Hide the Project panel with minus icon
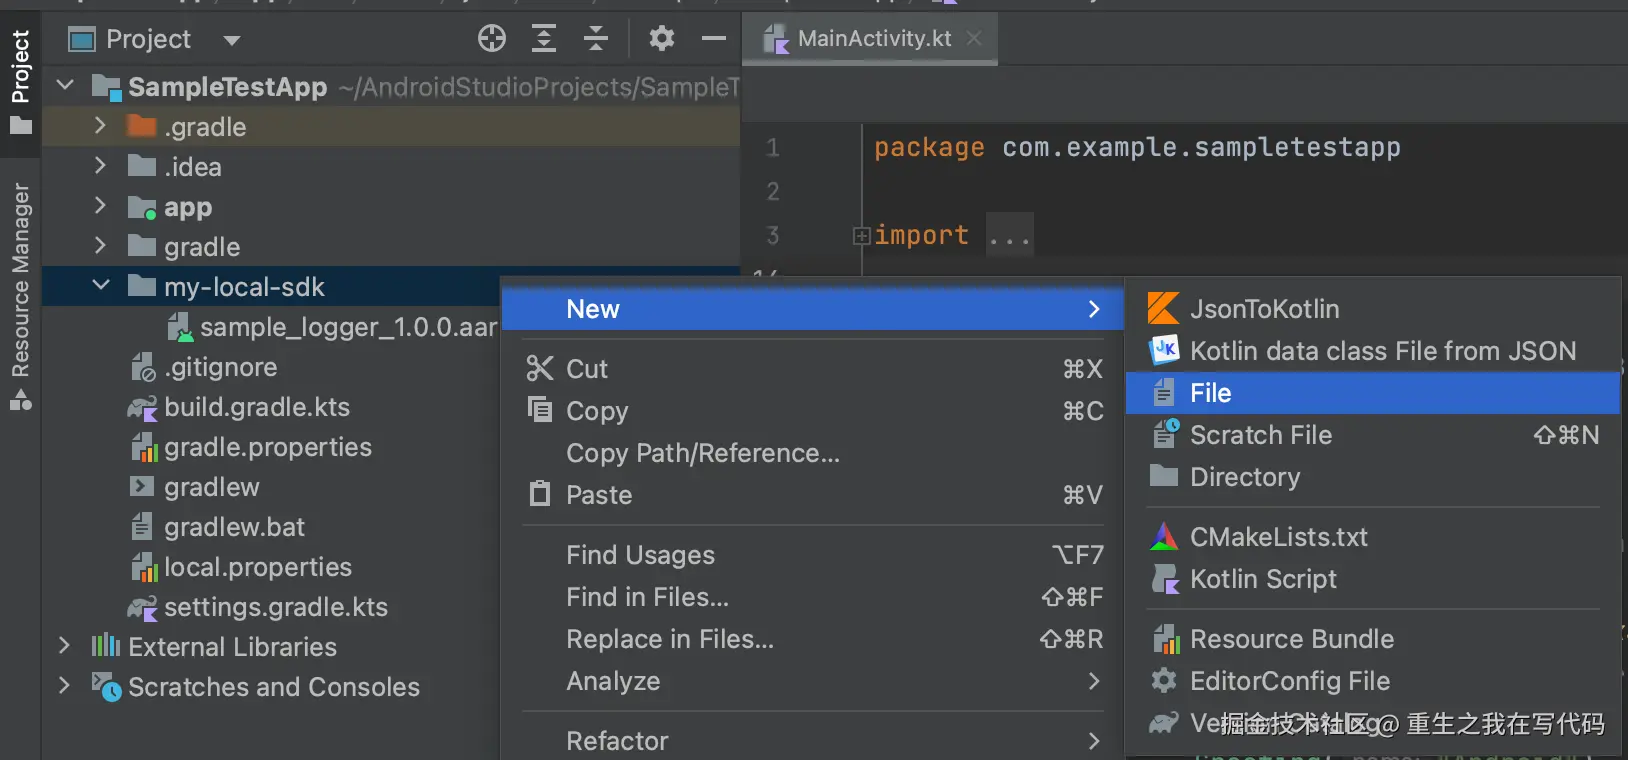The width and height of the screenshot is (1628, 760). (x=713, y=39)
